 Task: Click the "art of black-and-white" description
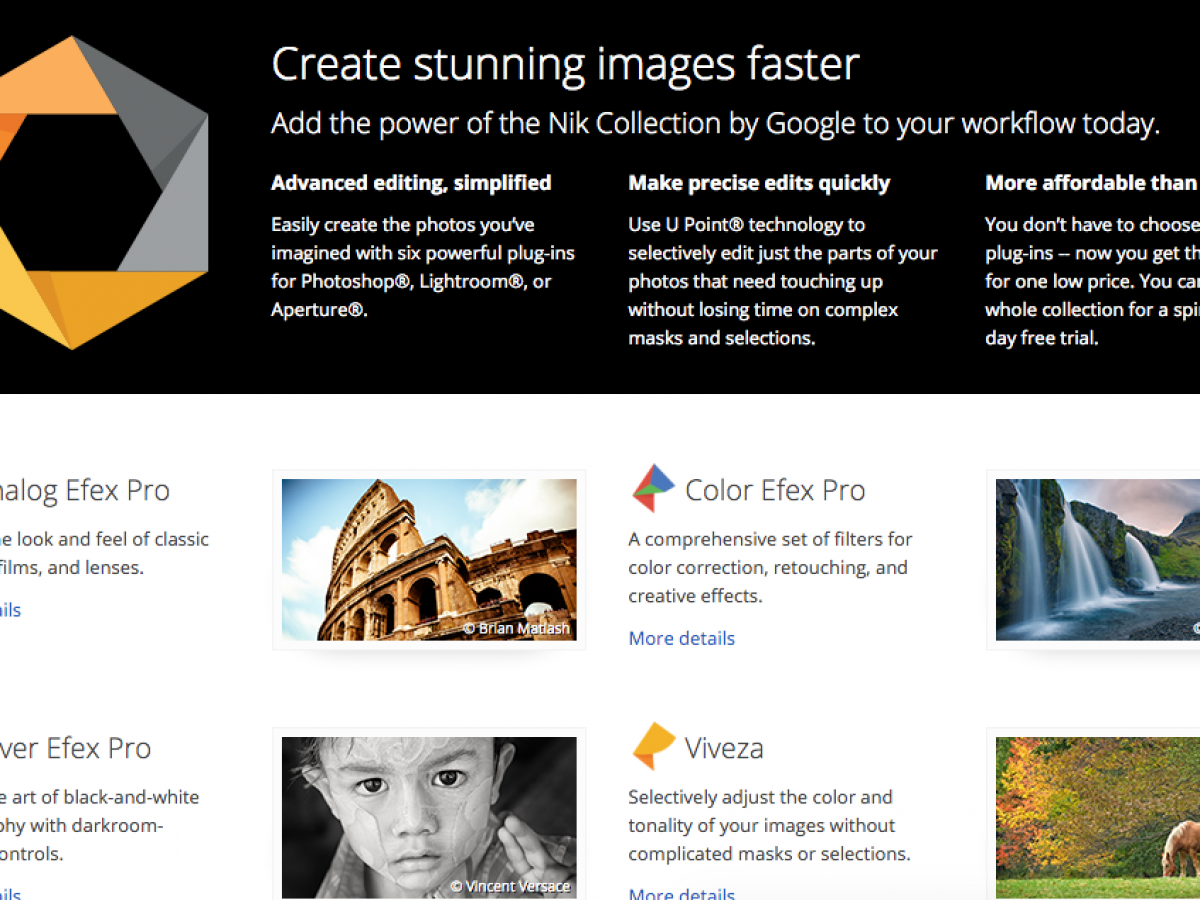point(100,825)
